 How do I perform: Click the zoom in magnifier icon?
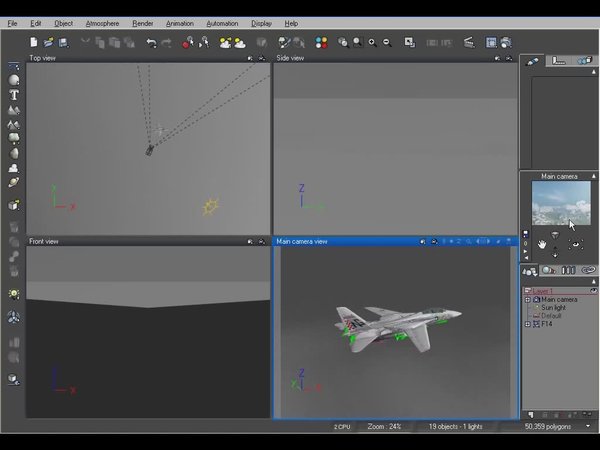pos(372,42)
